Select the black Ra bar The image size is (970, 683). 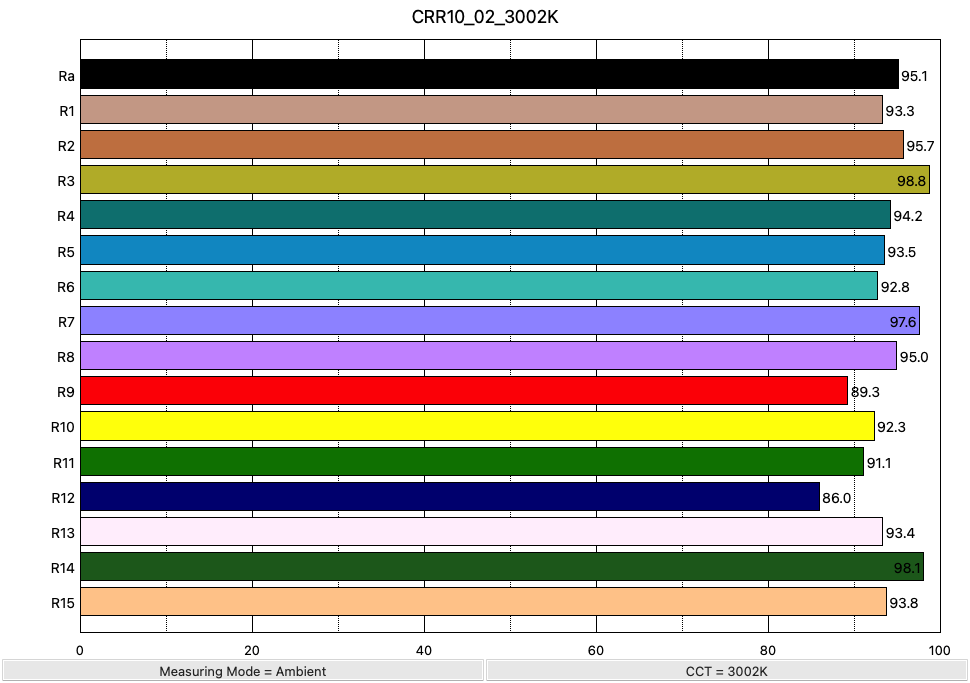(489, 74)
